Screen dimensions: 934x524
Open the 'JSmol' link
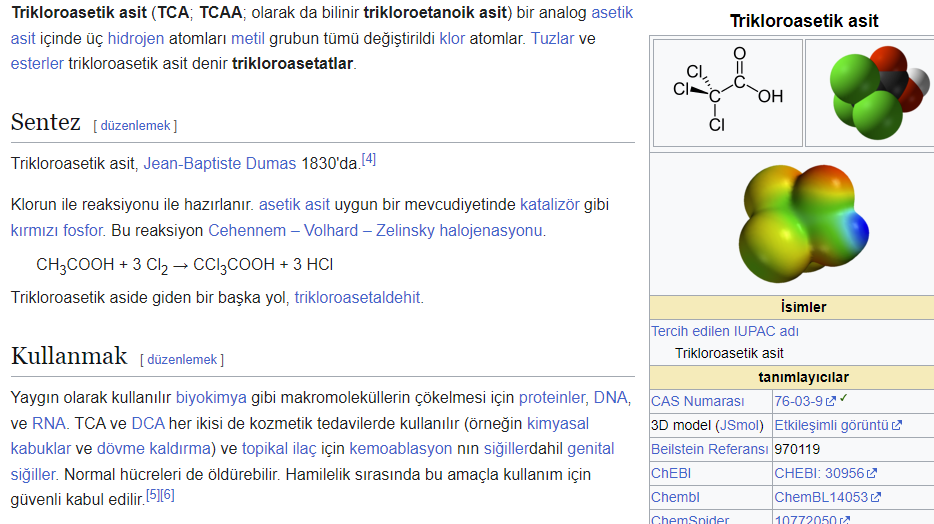pyautogui.click(x=739, y=425)
